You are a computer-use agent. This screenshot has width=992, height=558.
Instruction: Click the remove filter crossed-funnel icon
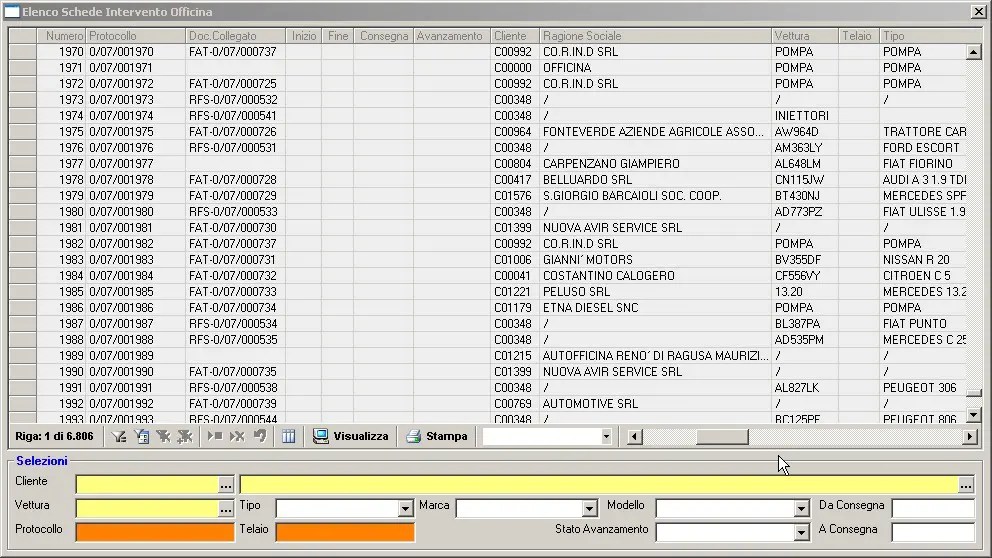(x=163, y=437)
